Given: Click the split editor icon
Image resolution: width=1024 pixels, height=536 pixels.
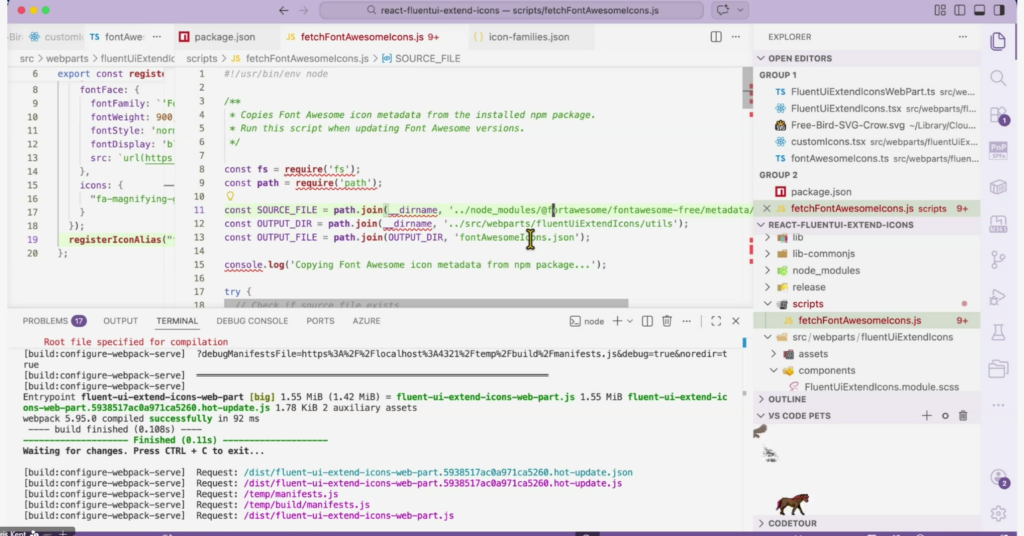Looking at the screenshot, I should (x=716, y=37).
